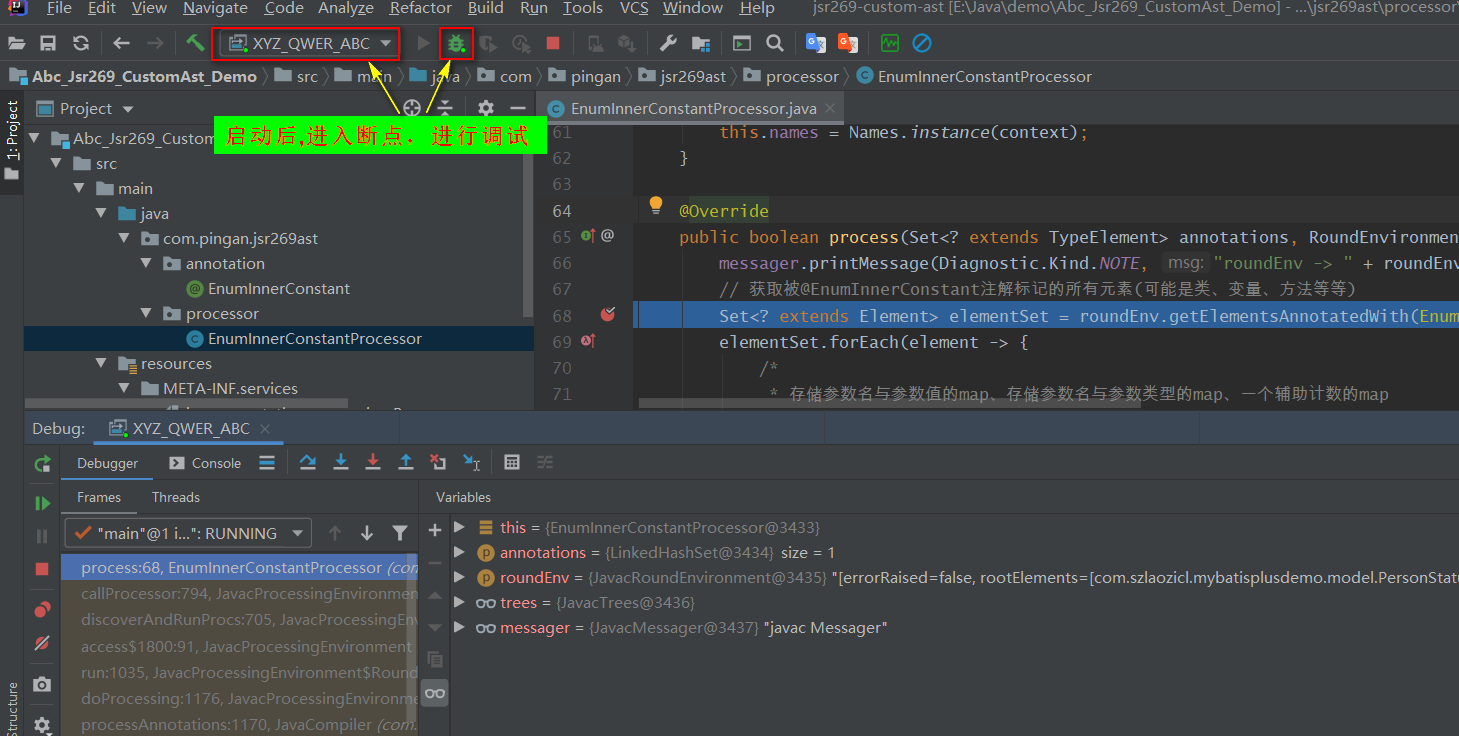1459x736 pixels.
Task: Open Project Structure folder icon in toolbar
Action: [701, 43]
